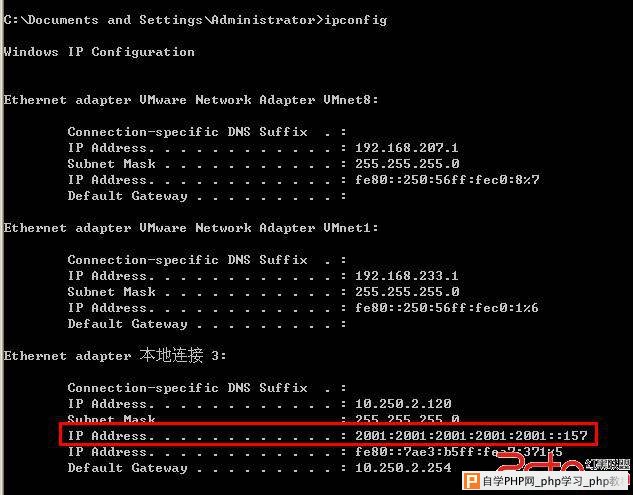The image size is (633, 495).
Task: Select IP address 192.168.207.1
Action: pyautogui.click(x=407, y=148)
